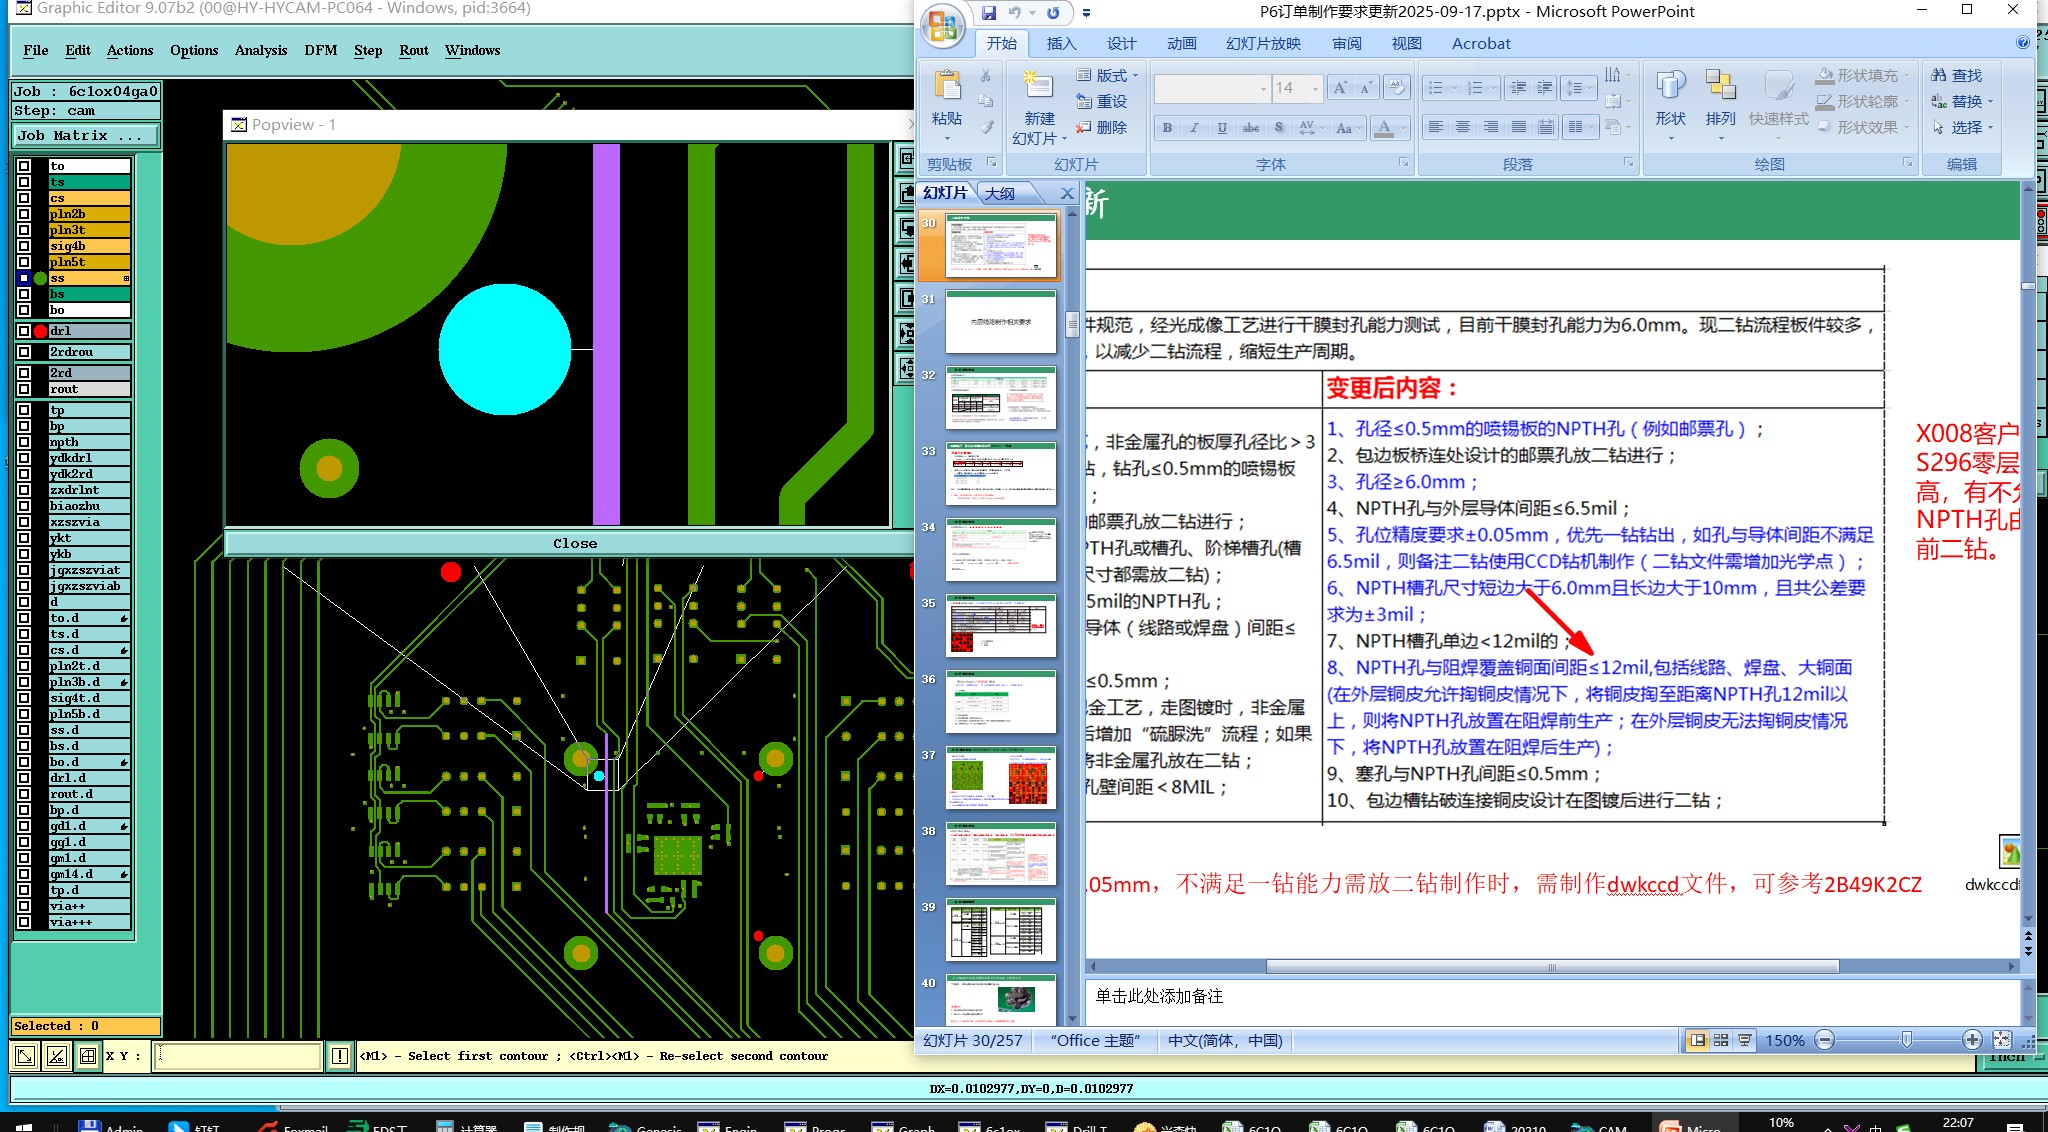Switch to the 插入 (Insert) ribbon tab
This screenshot has width=2048, height=1132.
(x=1061, y=44)
